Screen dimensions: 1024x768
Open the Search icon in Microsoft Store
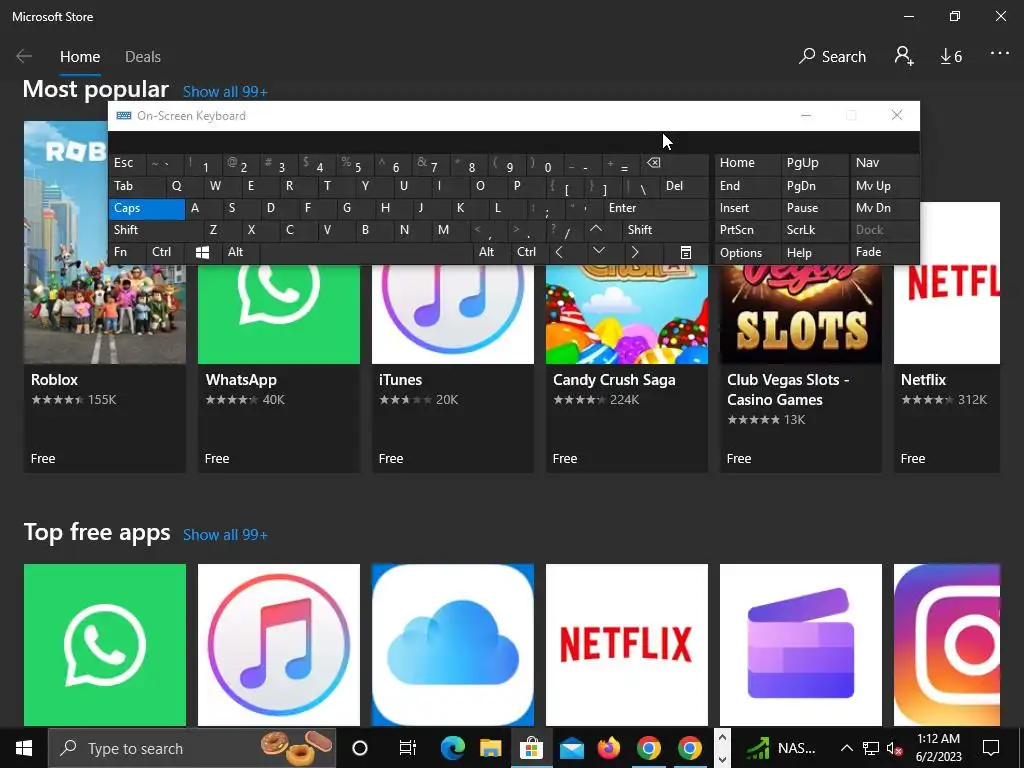(832, 57)
